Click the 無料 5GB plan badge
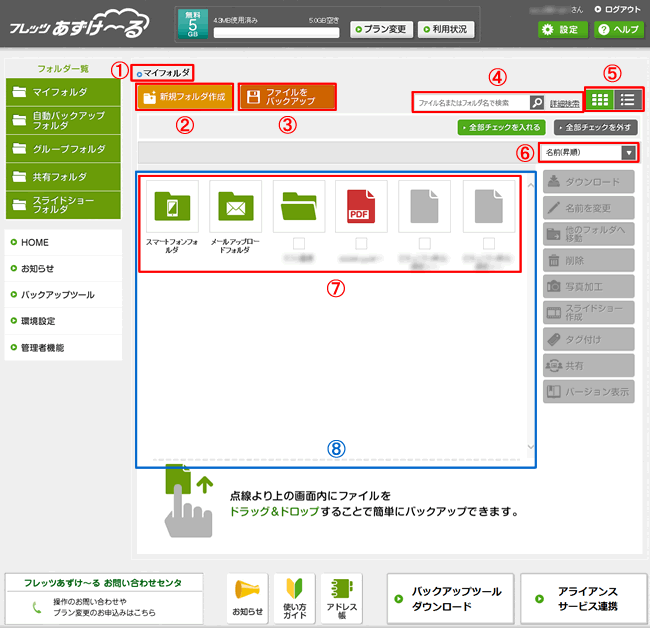The image size is (650, 628). (193, 24)
